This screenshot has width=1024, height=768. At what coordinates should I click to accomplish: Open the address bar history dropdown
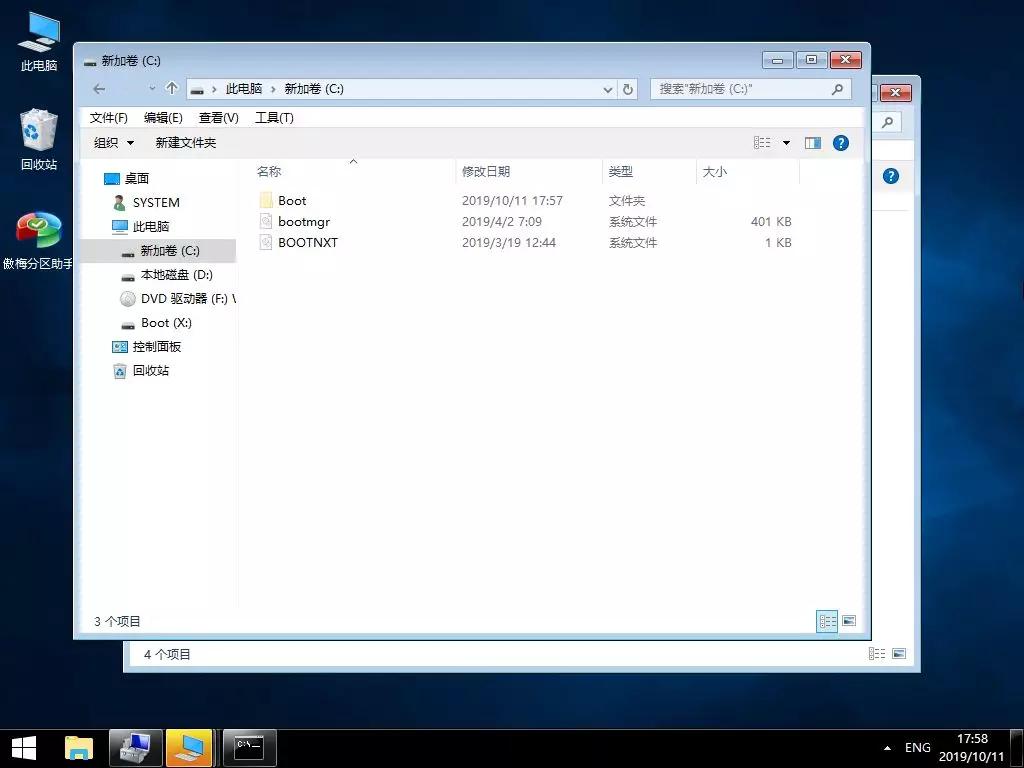(607, 89)
